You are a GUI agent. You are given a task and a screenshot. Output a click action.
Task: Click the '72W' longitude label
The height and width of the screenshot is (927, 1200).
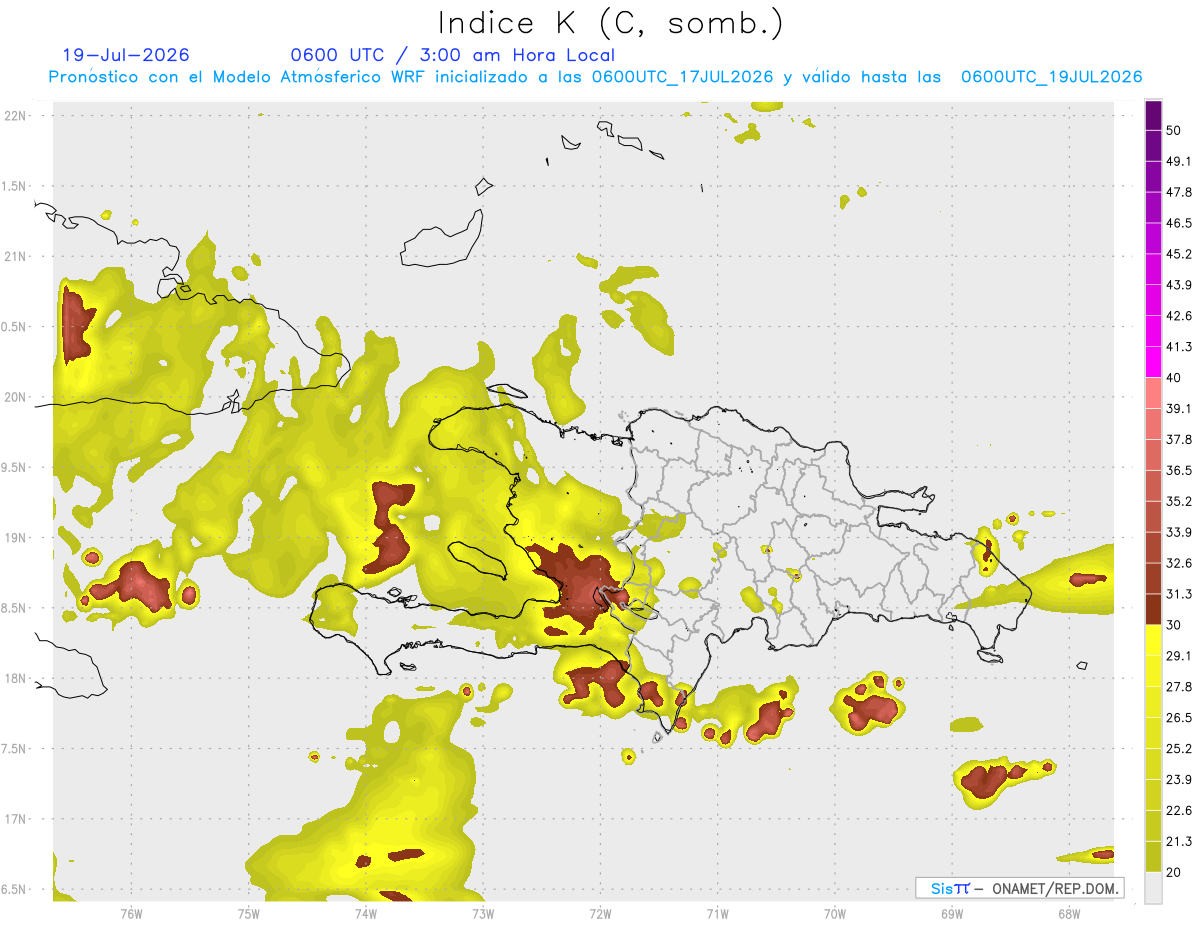(600, 913)
